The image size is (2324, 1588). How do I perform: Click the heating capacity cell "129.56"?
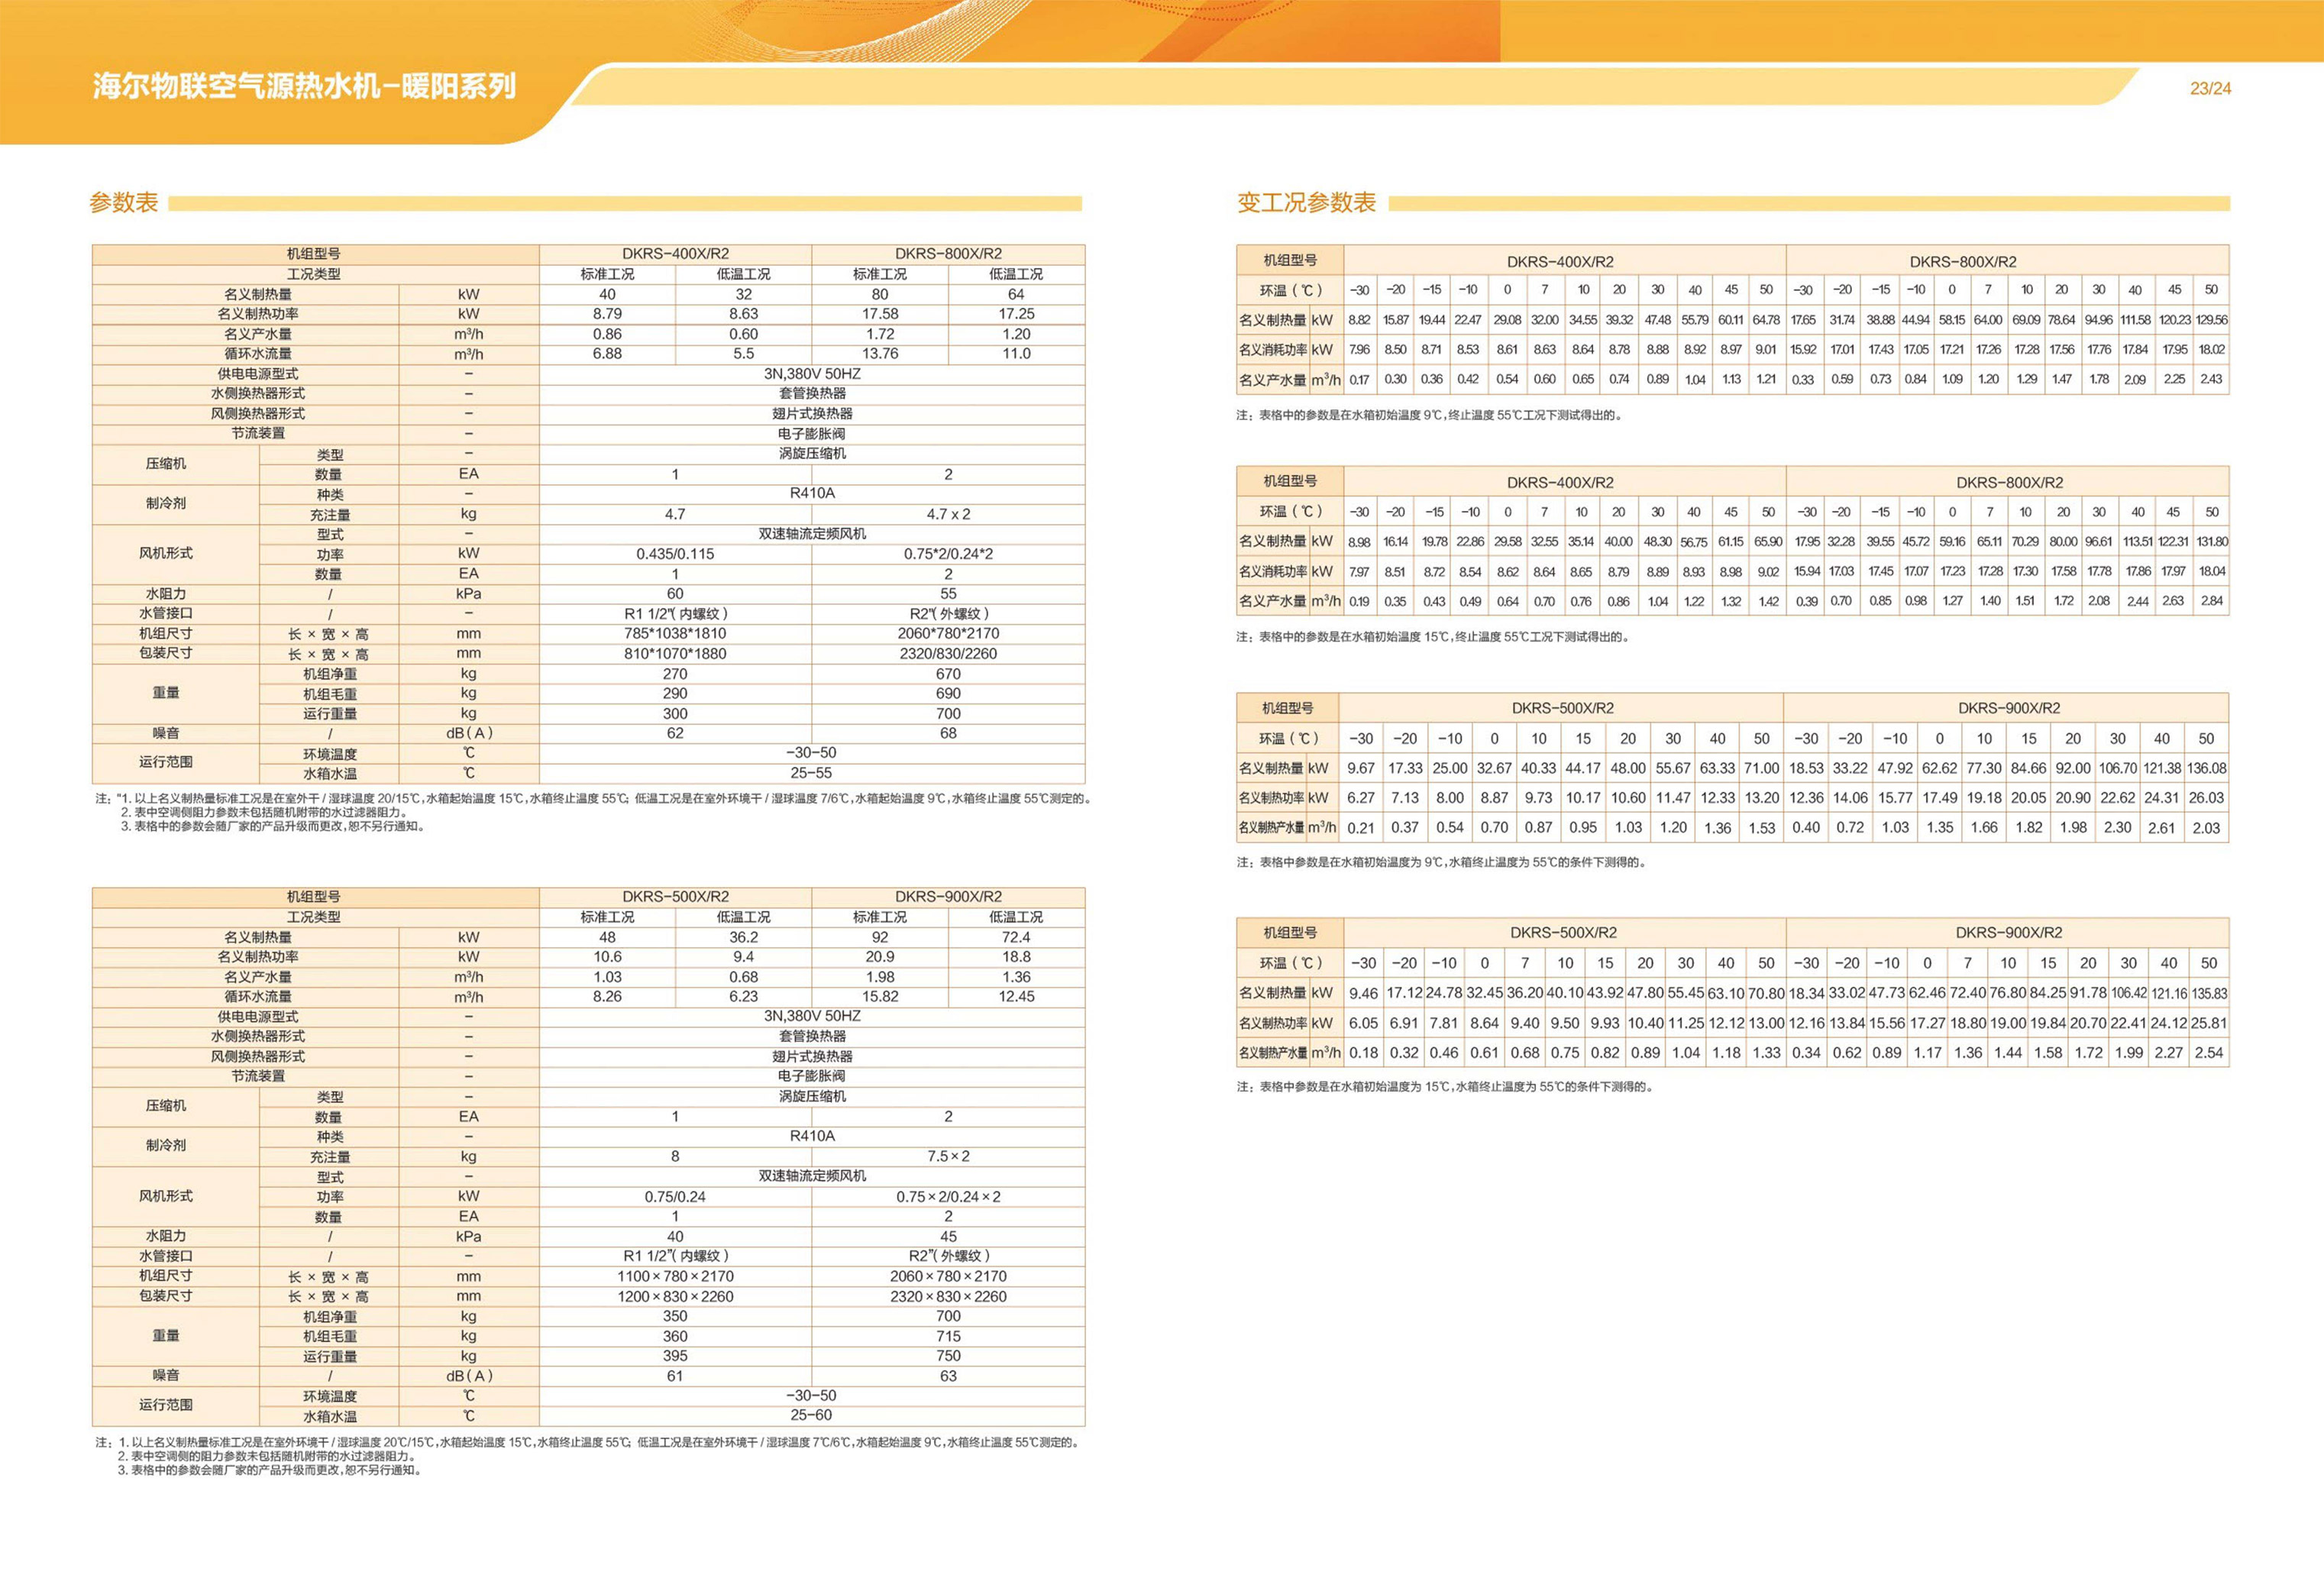pos(2211,320)
